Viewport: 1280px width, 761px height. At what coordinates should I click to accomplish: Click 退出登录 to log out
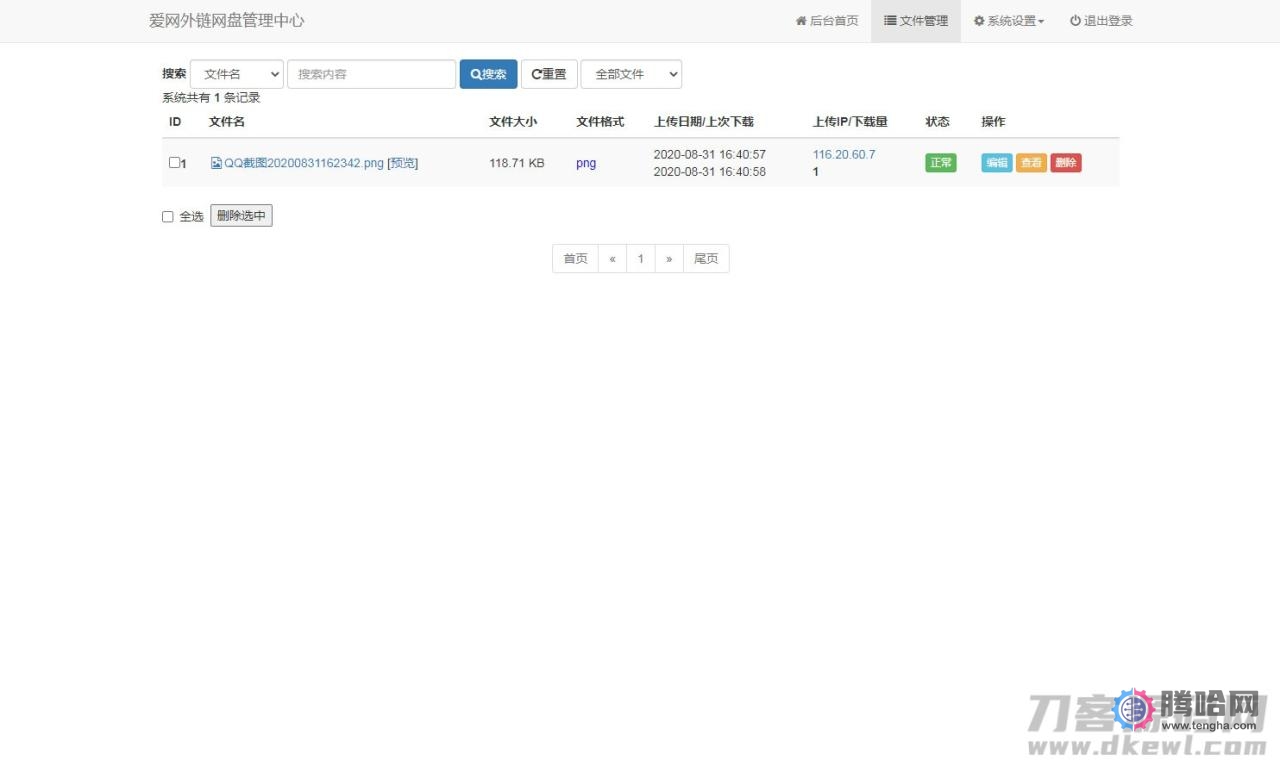pyautogui.click(x=1101, y=21)
